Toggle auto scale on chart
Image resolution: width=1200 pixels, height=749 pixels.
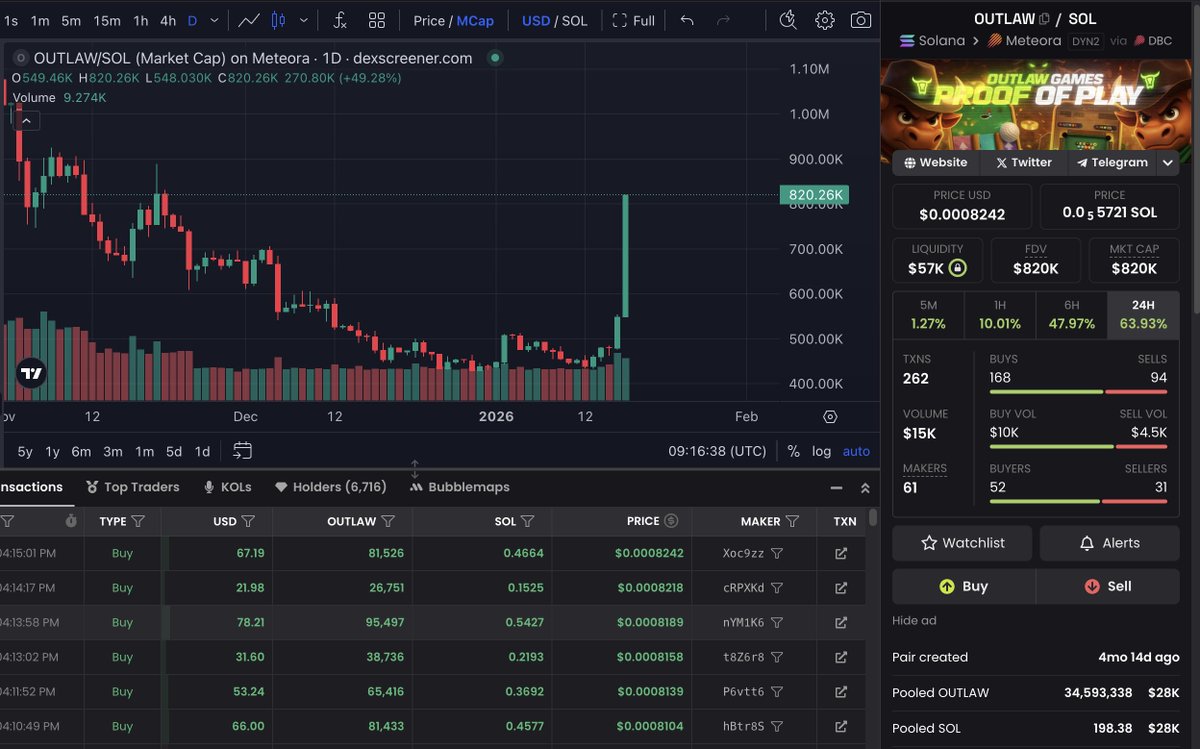(856, 451)
